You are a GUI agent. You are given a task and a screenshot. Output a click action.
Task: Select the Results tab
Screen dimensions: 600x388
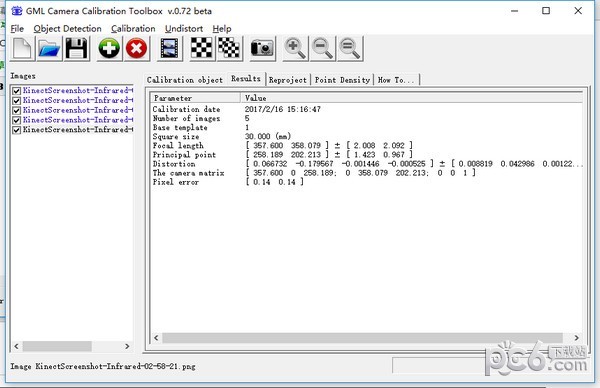(246, 78)
